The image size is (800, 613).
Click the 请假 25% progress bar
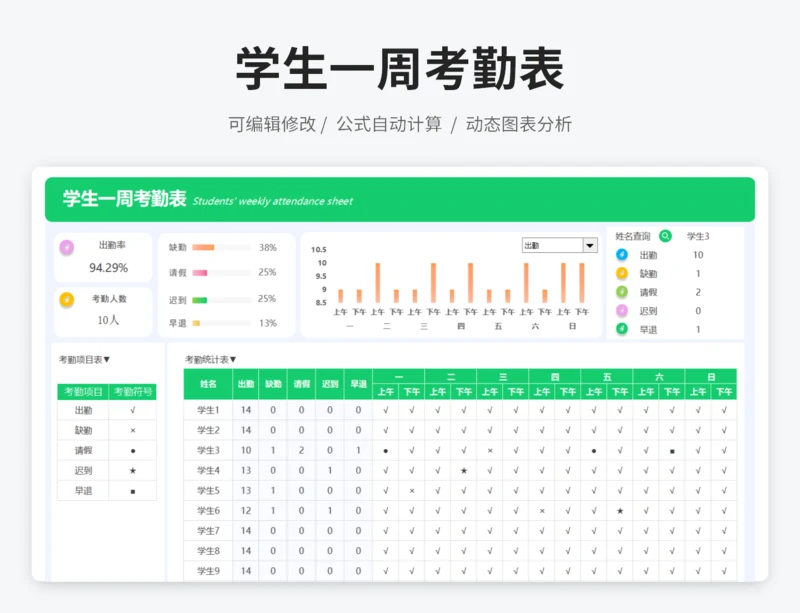[221, 273]
